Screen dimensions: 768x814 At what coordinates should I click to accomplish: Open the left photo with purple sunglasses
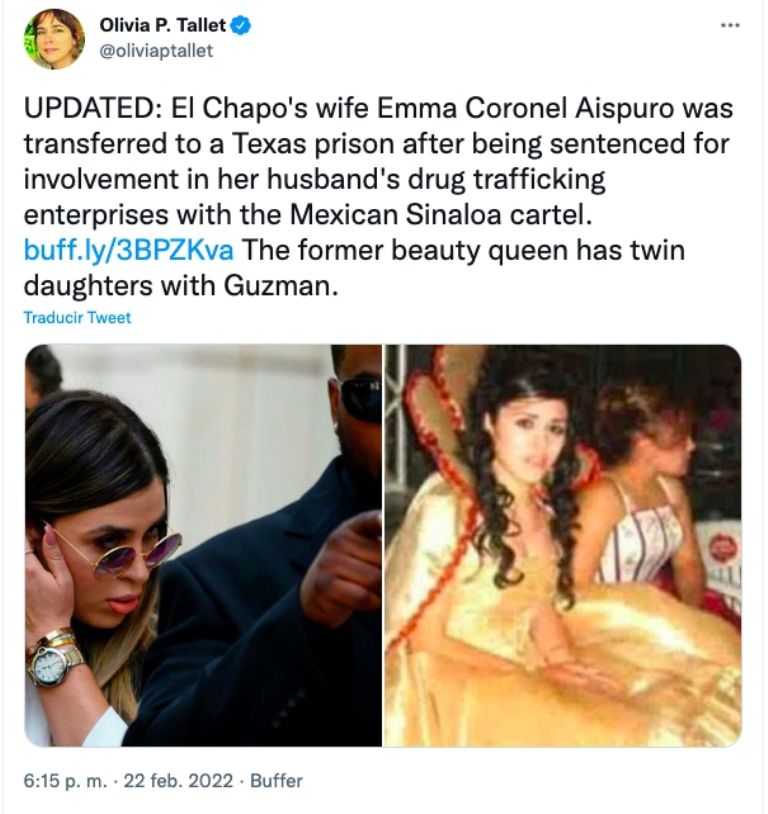point(203,545)
